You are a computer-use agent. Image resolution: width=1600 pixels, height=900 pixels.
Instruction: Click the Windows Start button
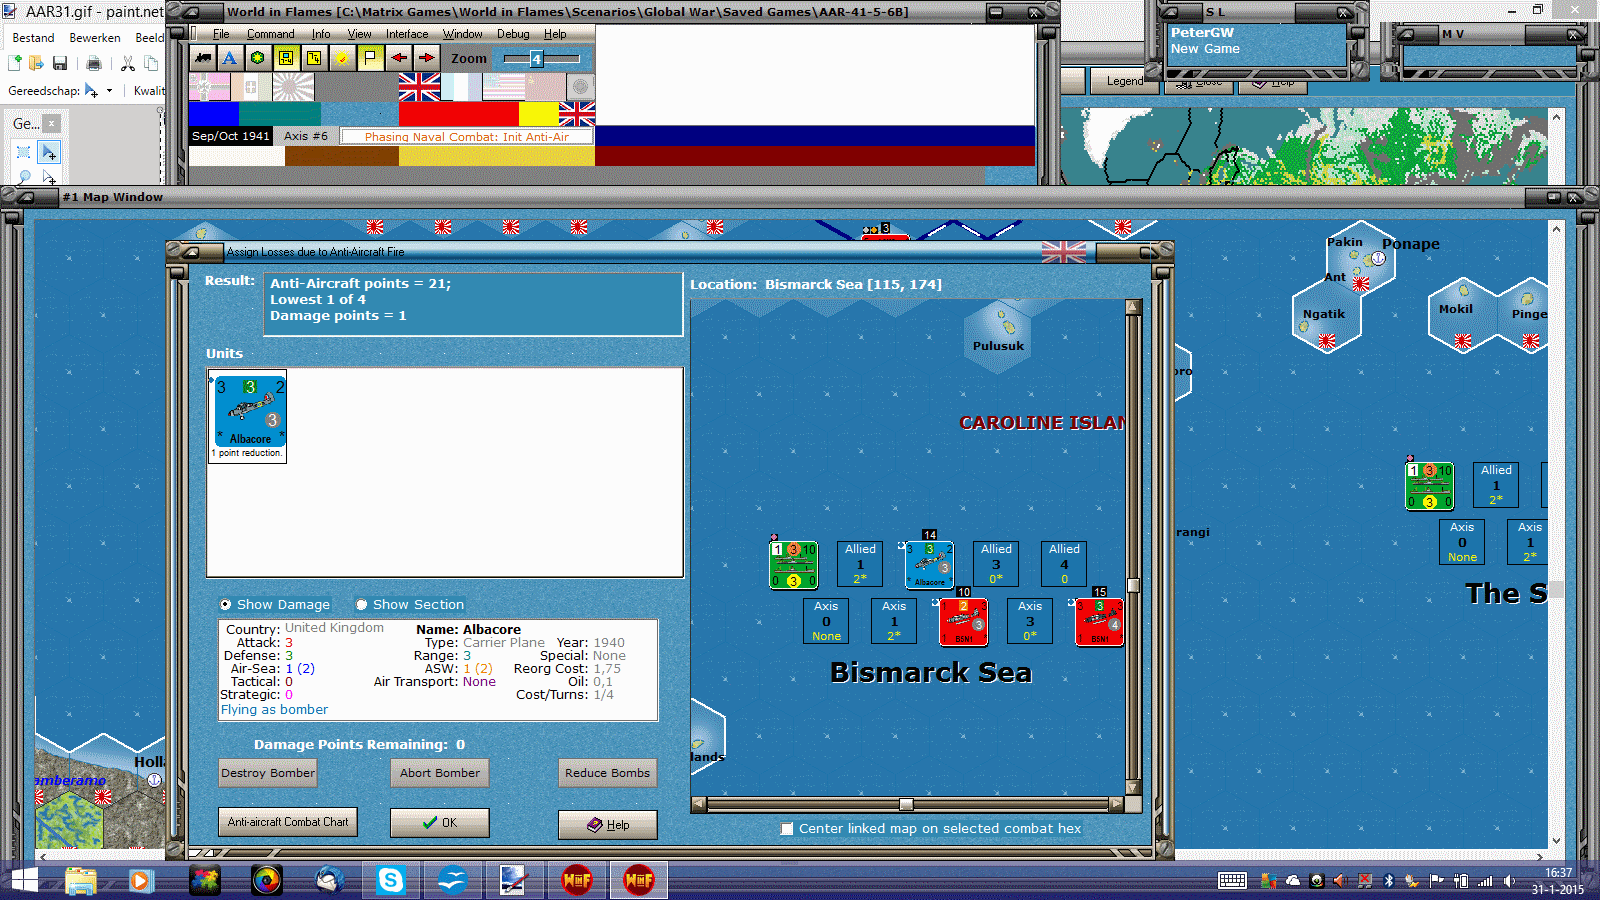pos(24,880)
